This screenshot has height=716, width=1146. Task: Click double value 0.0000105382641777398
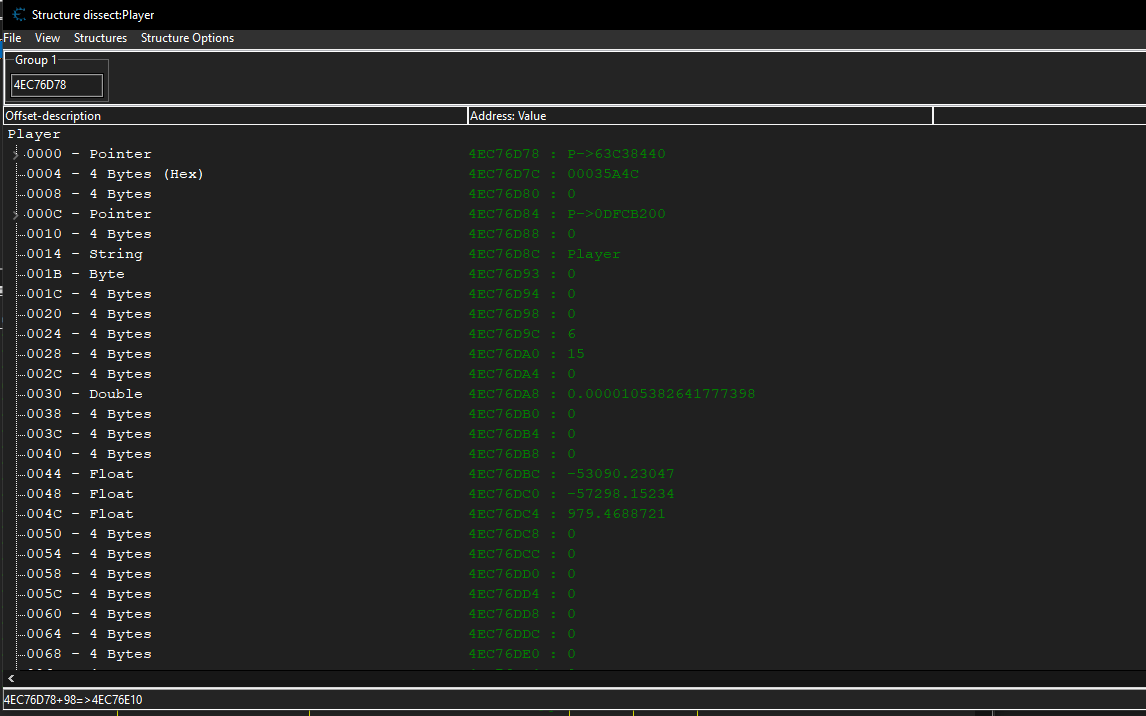pos(661,394)
